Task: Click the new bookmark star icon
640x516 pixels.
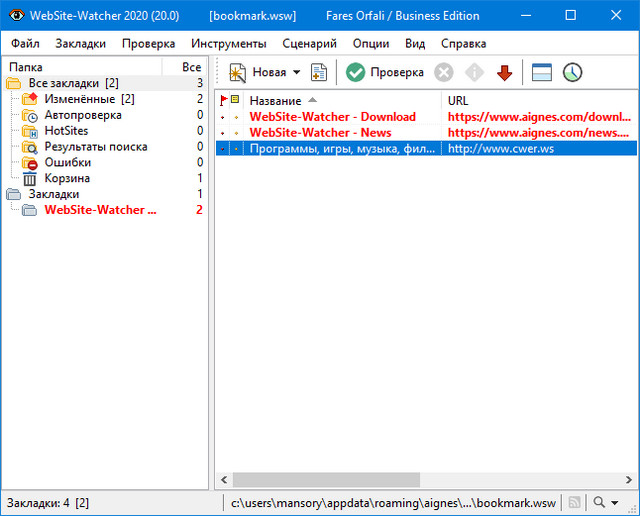Action: 238,73
